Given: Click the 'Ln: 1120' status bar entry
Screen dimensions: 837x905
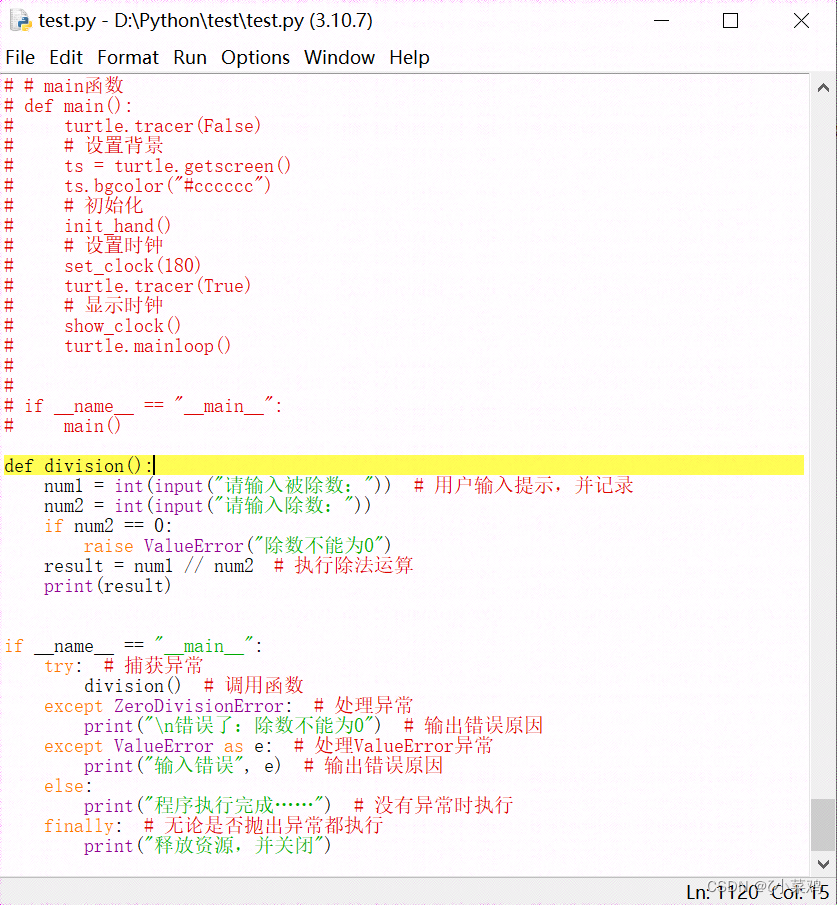Looking at the screenshot, I should pyautogui.click(x=722, y=892).
